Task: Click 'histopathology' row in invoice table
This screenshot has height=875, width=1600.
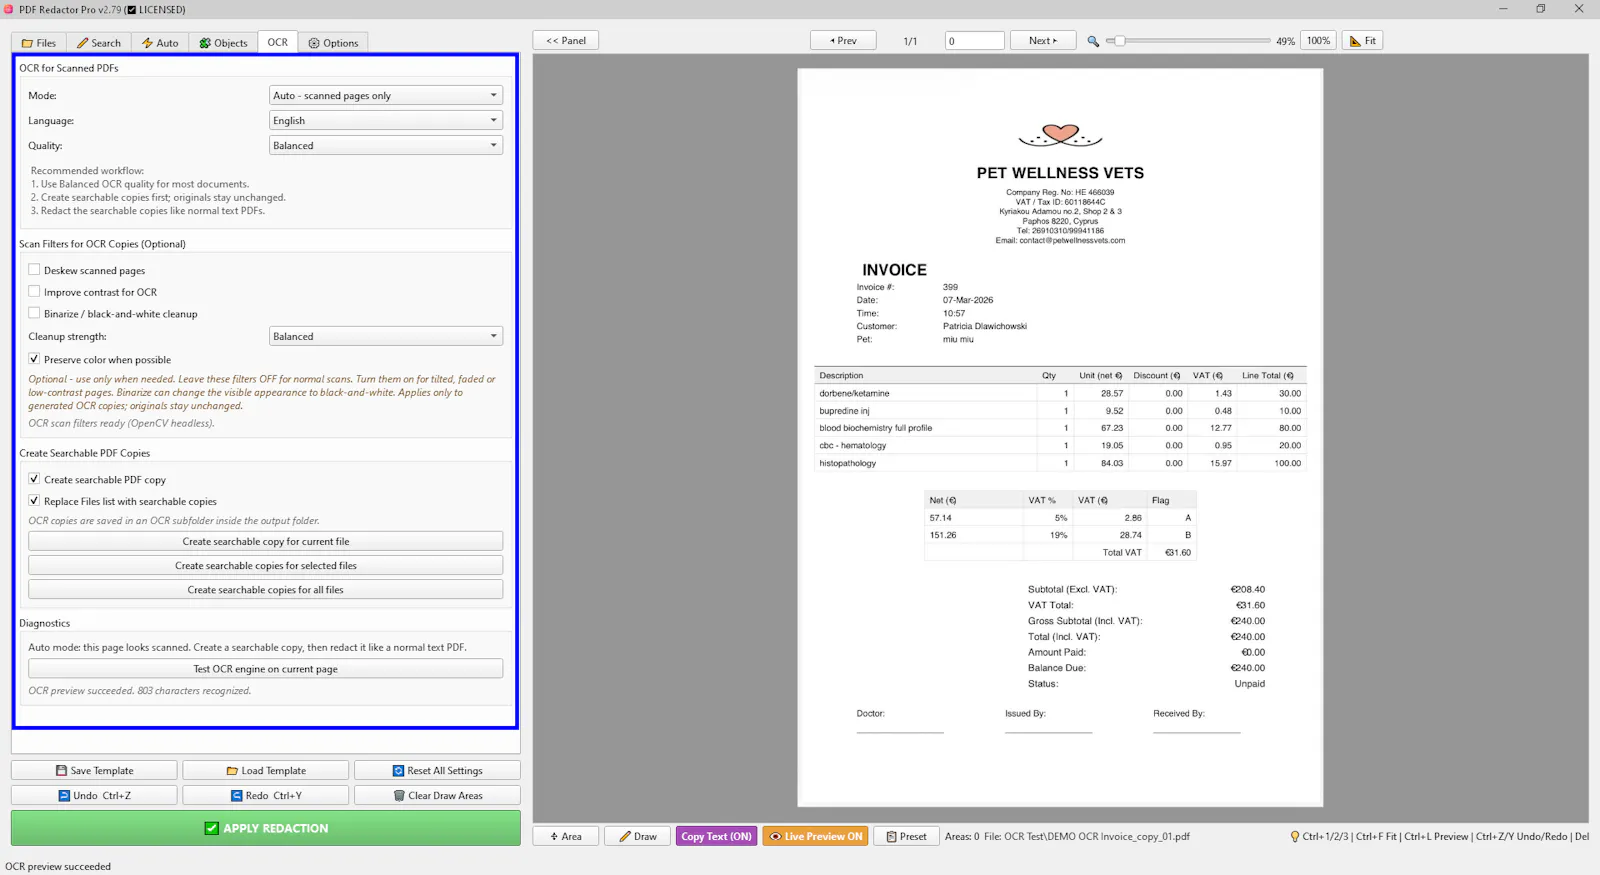Action: 1060,463
